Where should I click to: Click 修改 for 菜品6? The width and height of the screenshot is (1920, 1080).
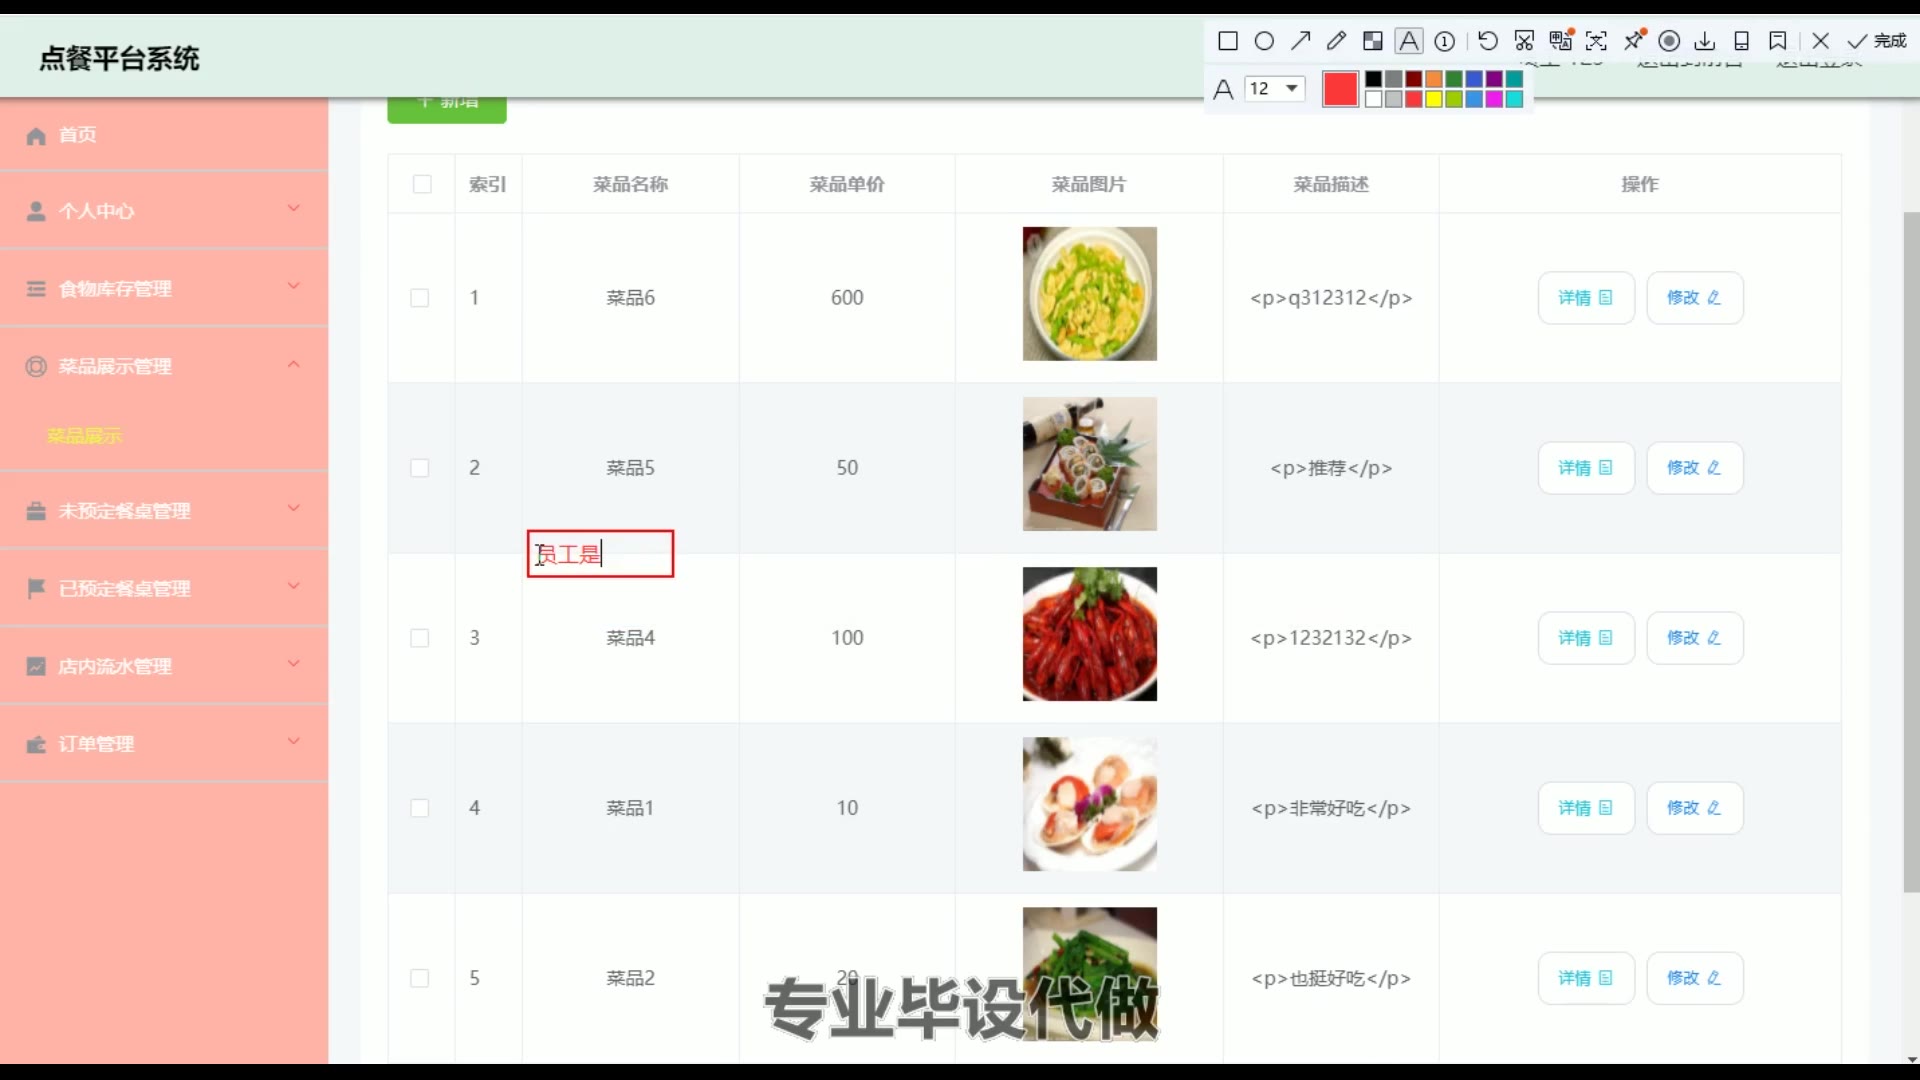coord(1695,298)
